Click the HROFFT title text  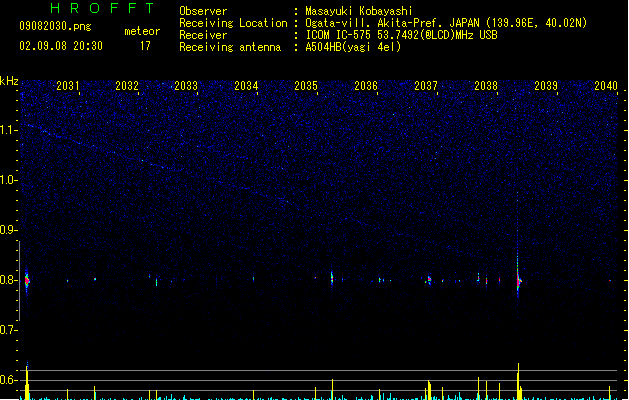click(103, 8)
